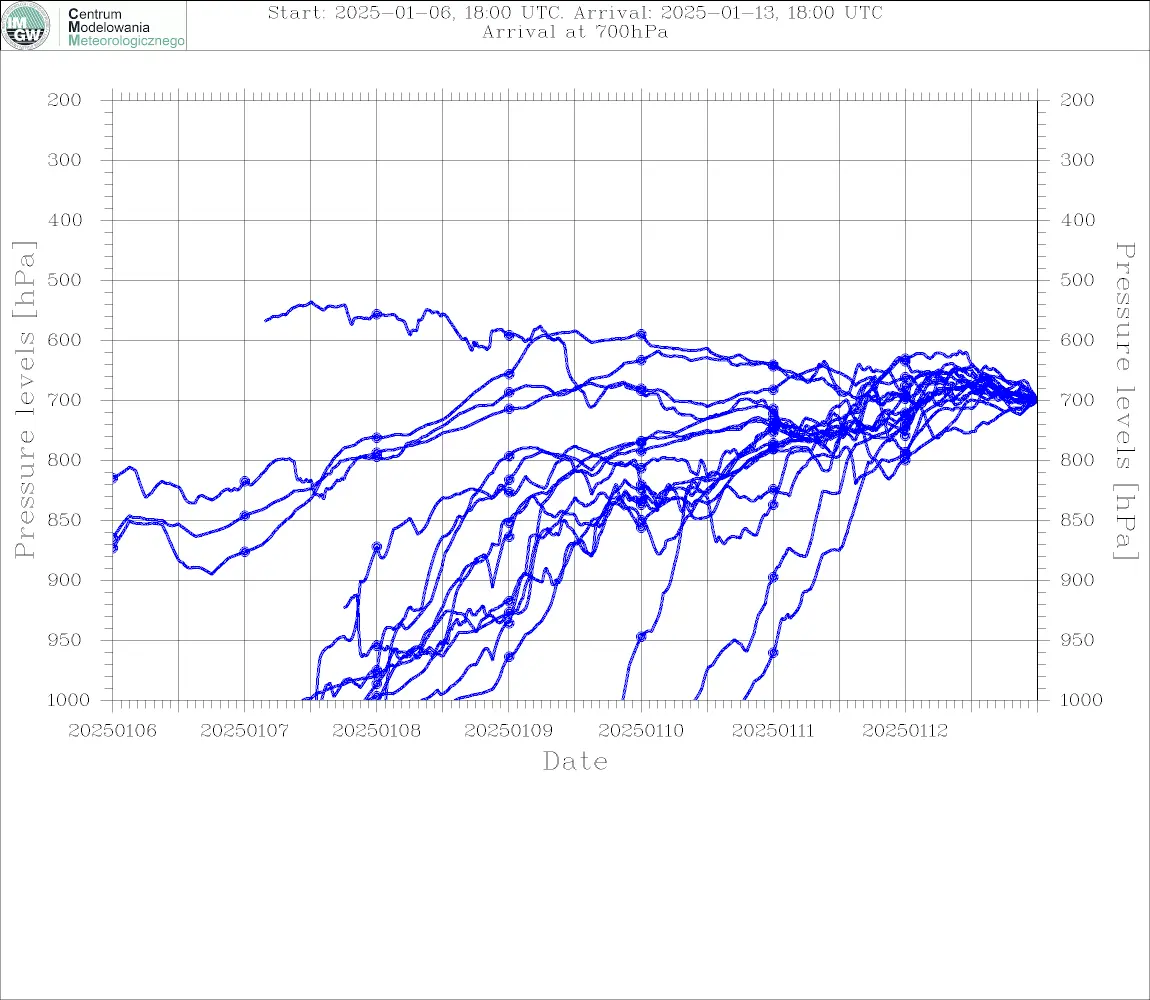Click the right axis 200 pressure label
Viewport: 1150px width, 1000px height.
[1077, 100]
